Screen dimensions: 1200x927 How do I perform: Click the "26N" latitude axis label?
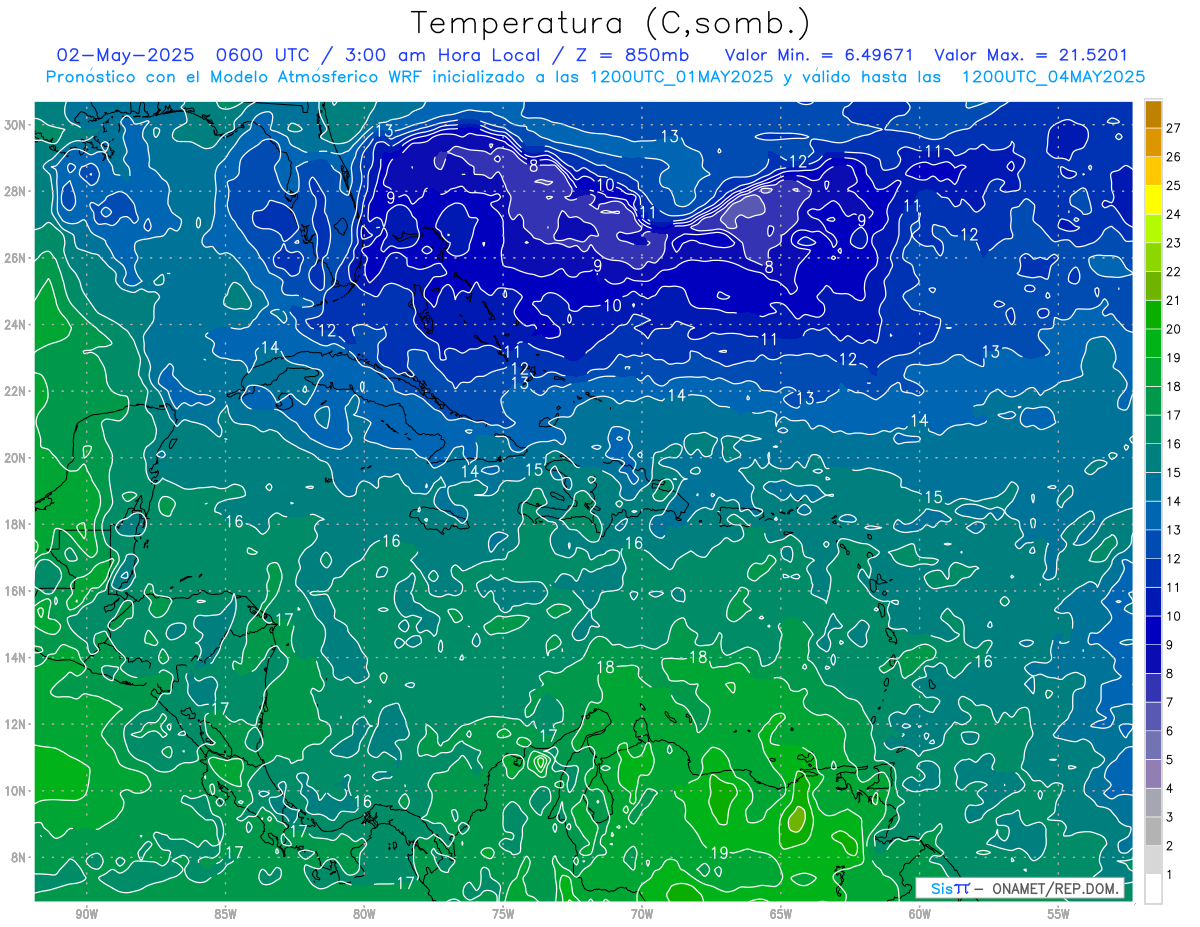(16, 258)
